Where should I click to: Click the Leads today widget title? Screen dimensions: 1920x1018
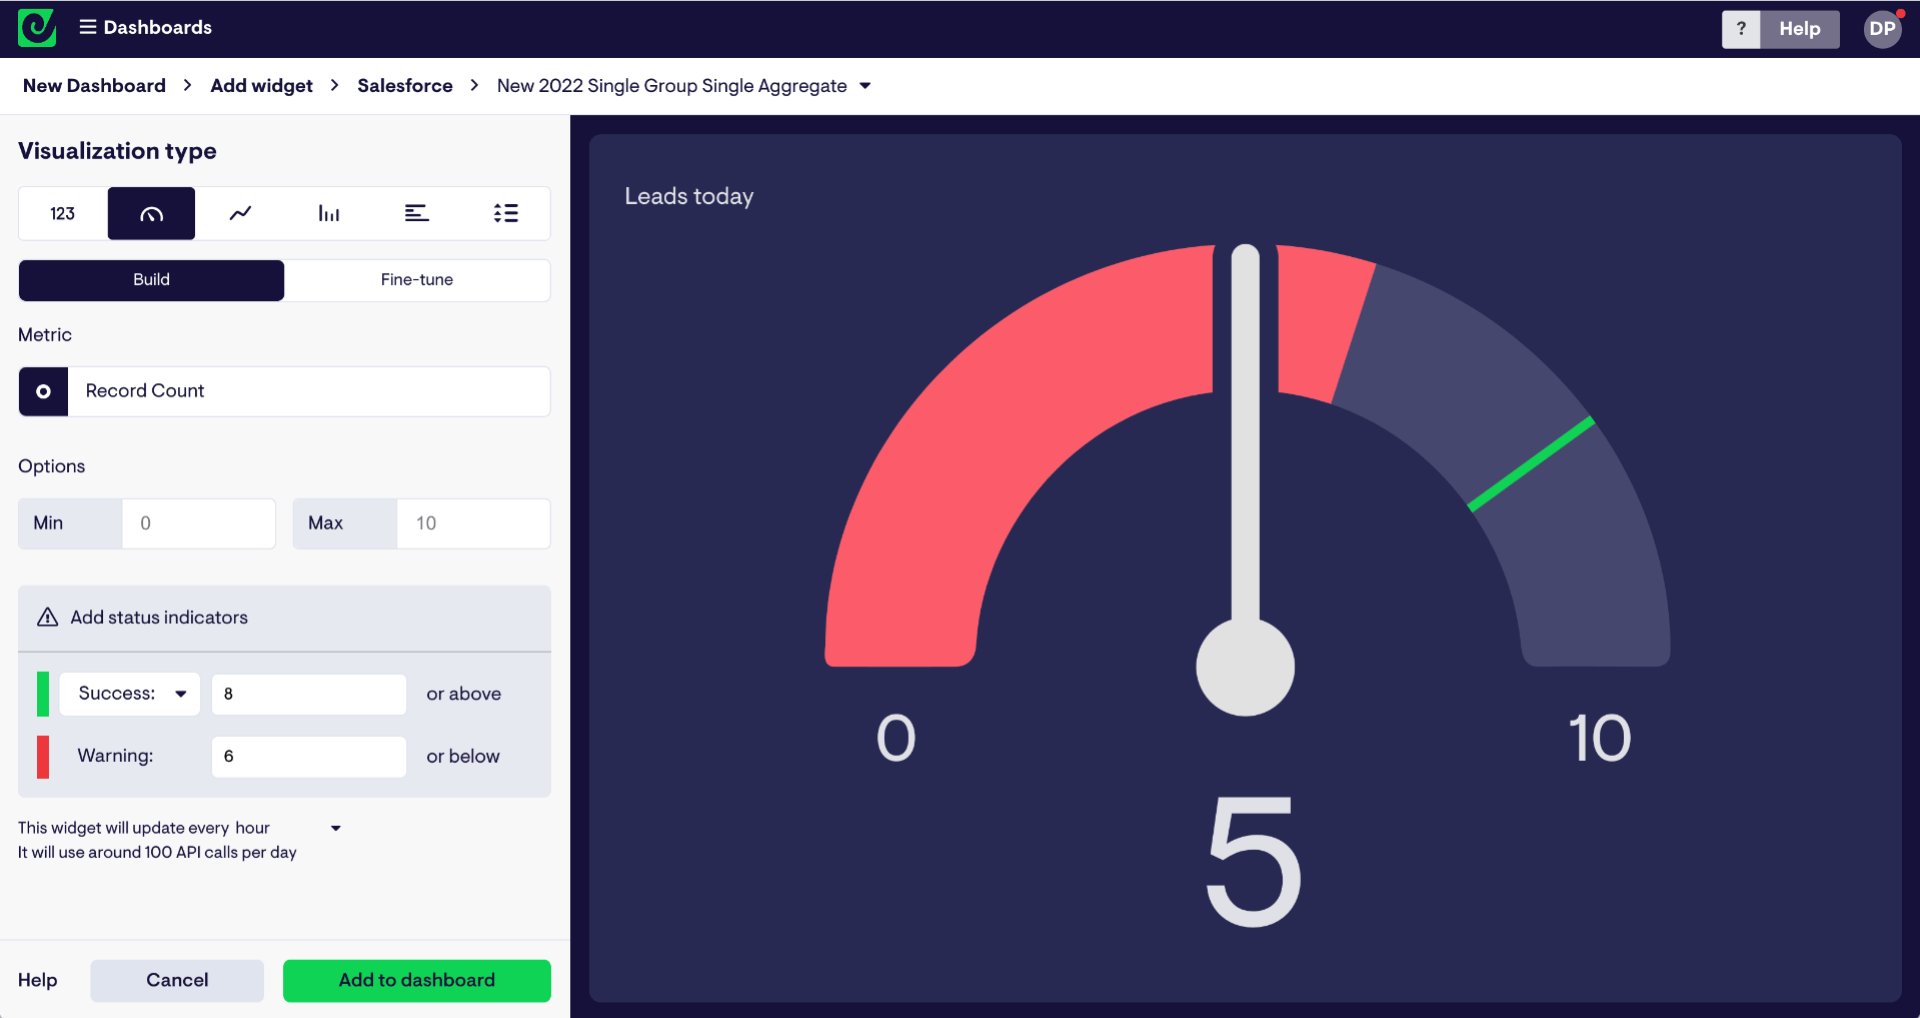click(689, 196)
